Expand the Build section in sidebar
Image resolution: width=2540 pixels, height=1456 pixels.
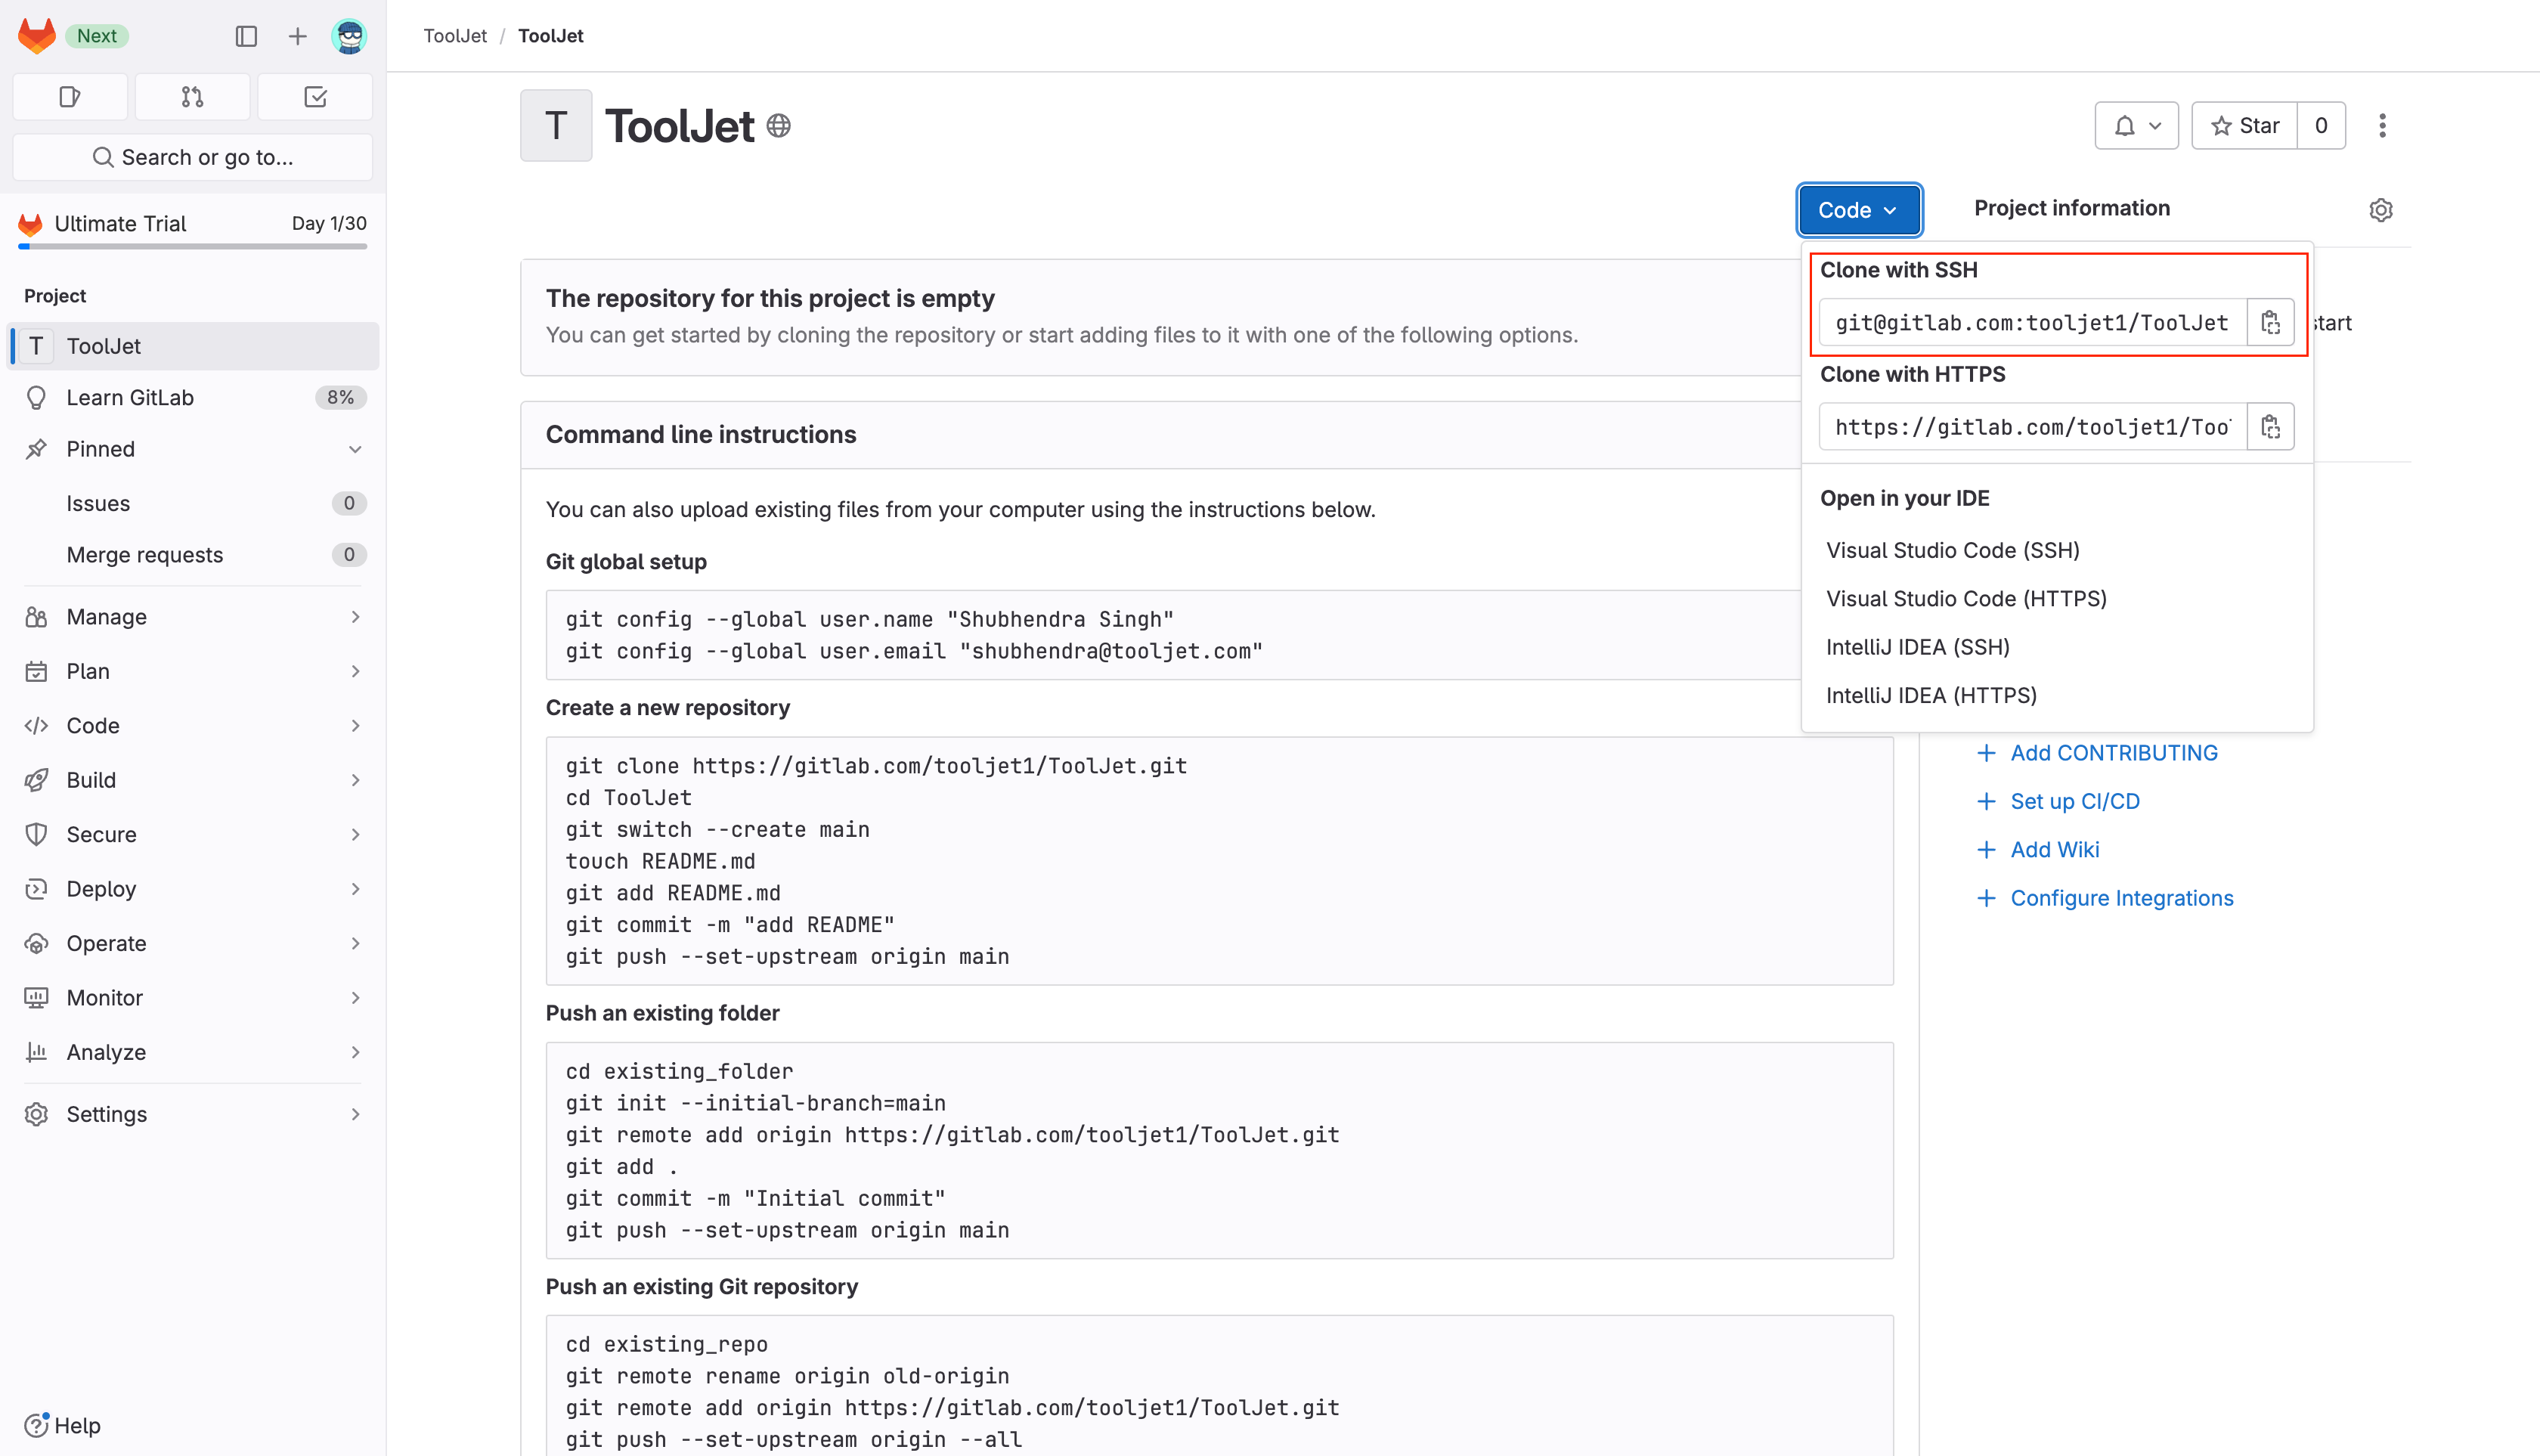[194, 778]
